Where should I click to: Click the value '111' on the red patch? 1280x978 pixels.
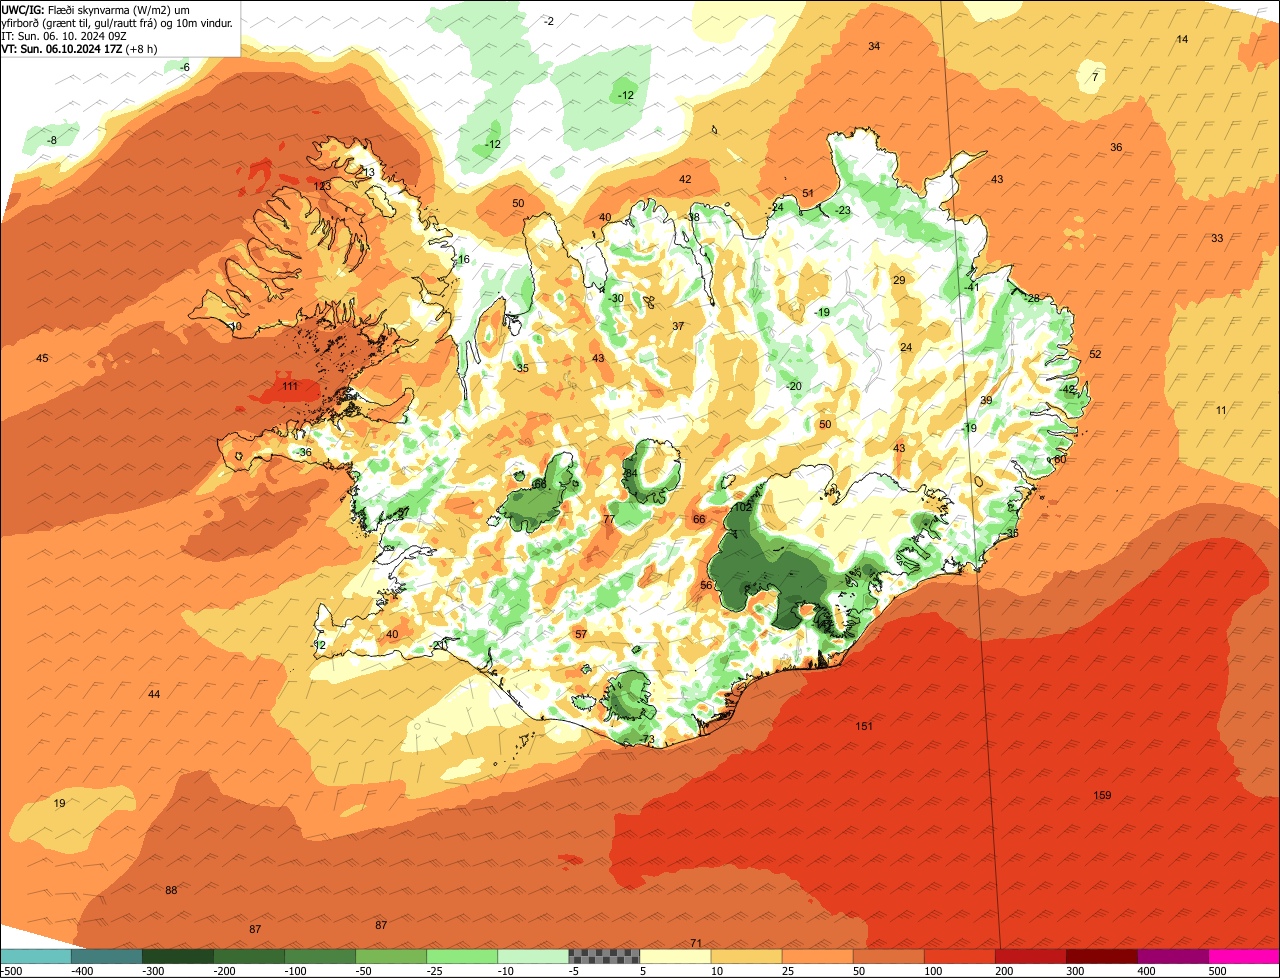click(x=290, y=386)
